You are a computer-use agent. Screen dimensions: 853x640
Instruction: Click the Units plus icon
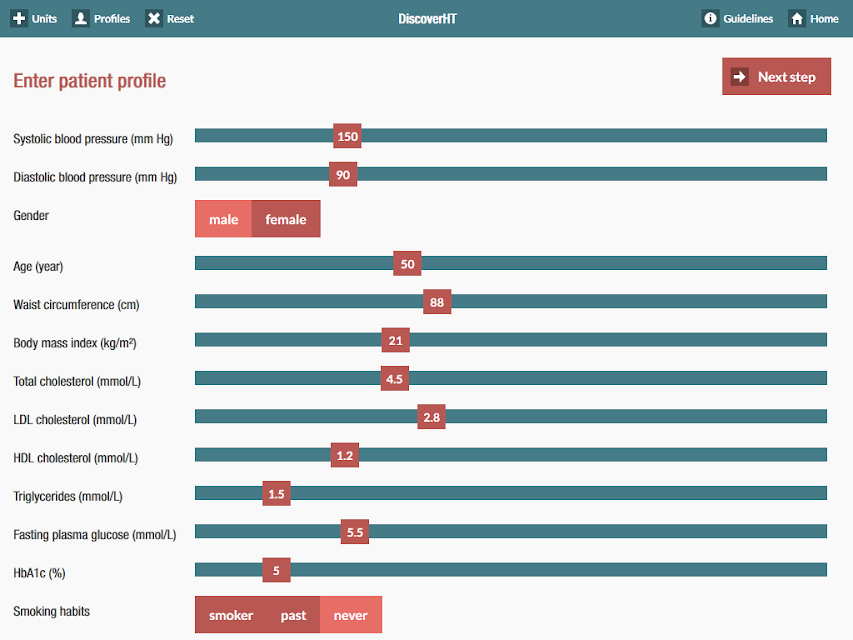point(19,19)
